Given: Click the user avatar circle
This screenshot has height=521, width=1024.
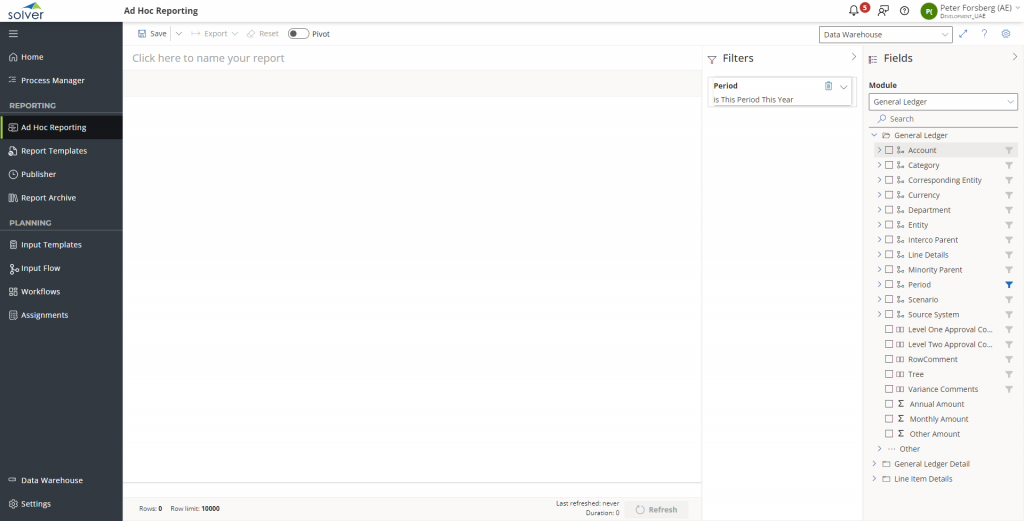Looking at the screenshot, I should [929, 11].
